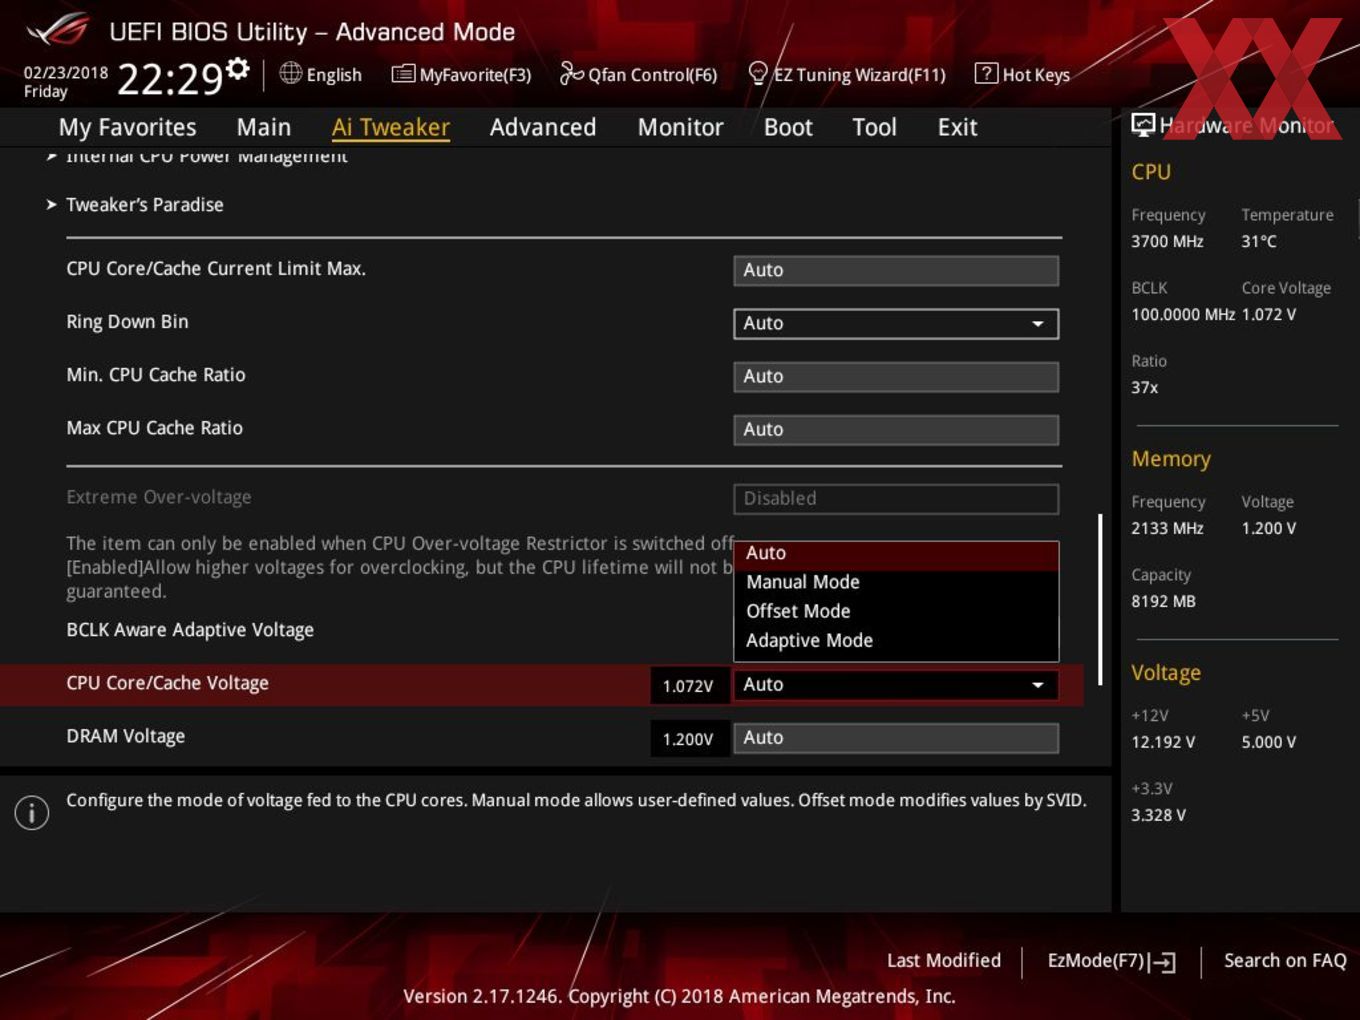The width and height of the screenshot is (1360, 1020).
Task: Click the MyFavorite list icon
Action: click(403, 74)
